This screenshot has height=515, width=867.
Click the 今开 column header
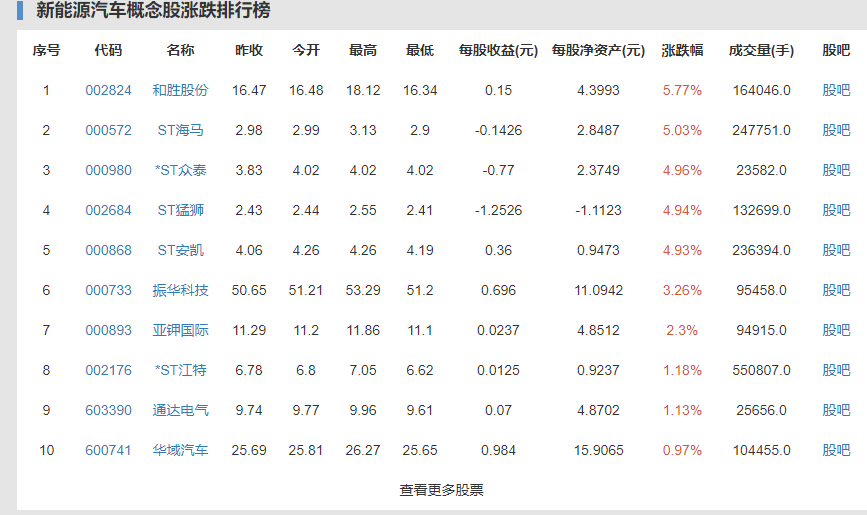pyautogui.click(x=306, y=50)
